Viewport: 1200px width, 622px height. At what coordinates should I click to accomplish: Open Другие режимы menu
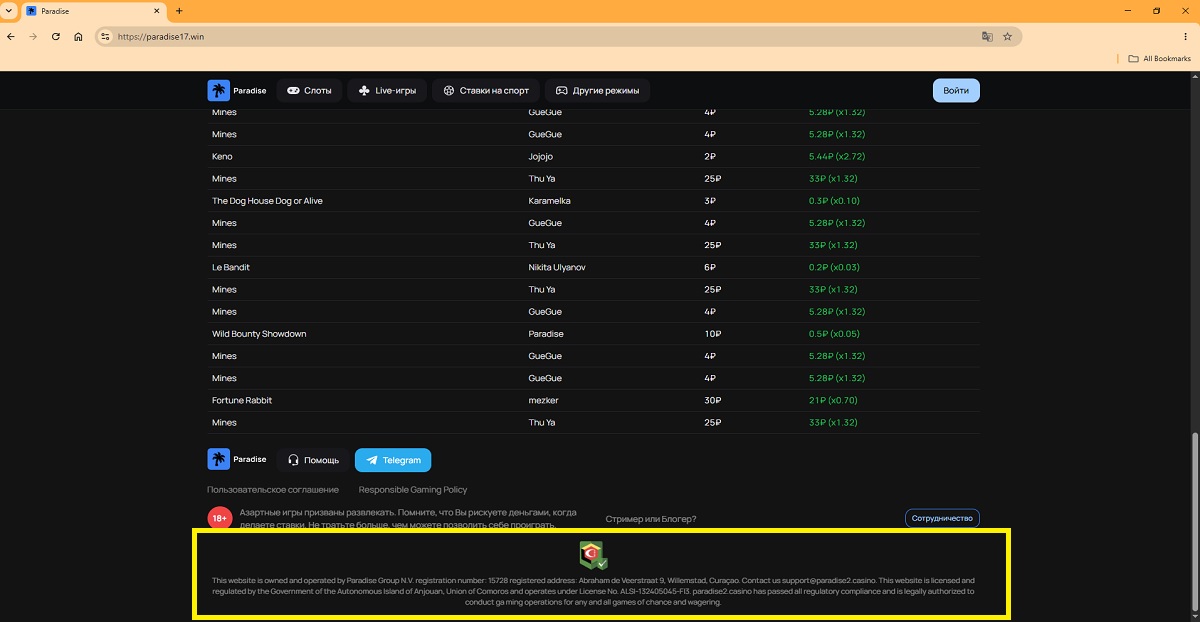point(598,90)
